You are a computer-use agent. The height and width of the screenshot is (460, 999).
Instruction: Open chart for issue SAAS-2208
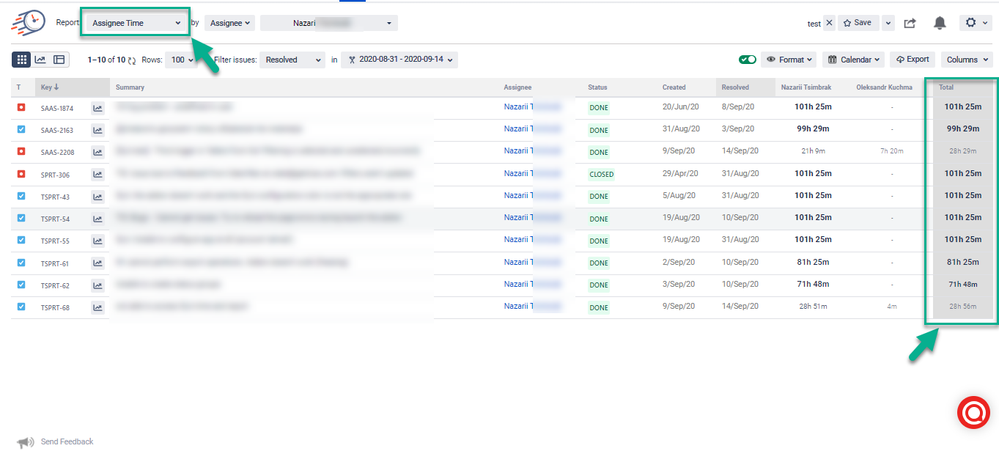[97, 152]
